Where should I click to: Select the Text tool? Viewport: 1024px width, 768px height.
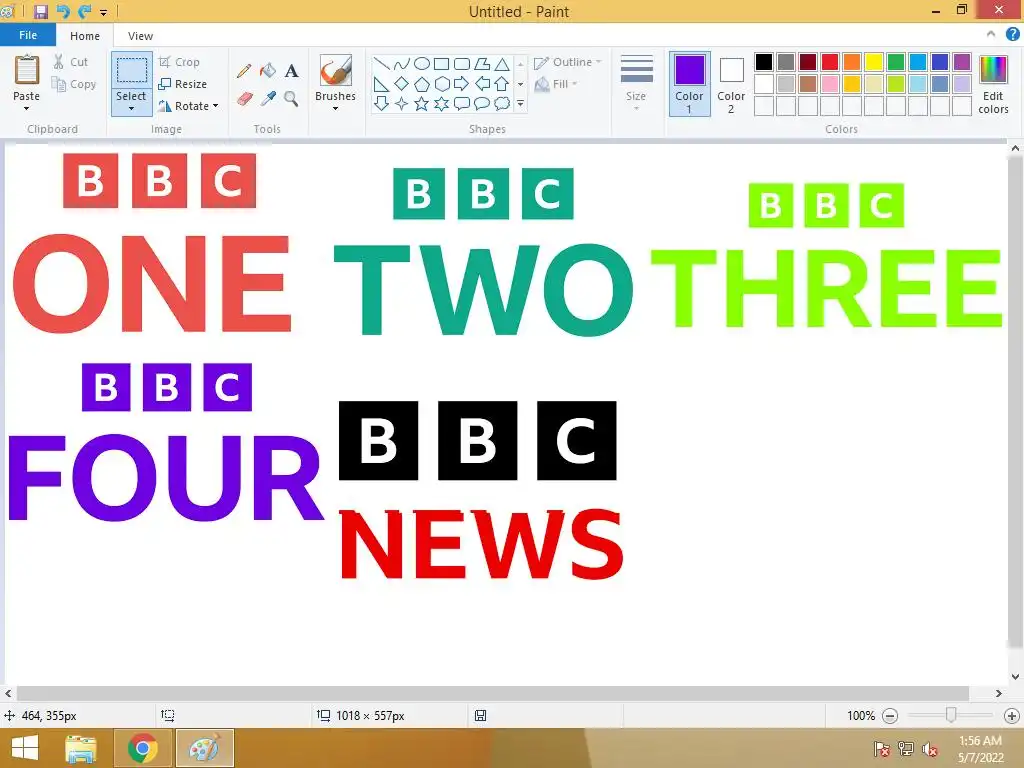(291, 71)
